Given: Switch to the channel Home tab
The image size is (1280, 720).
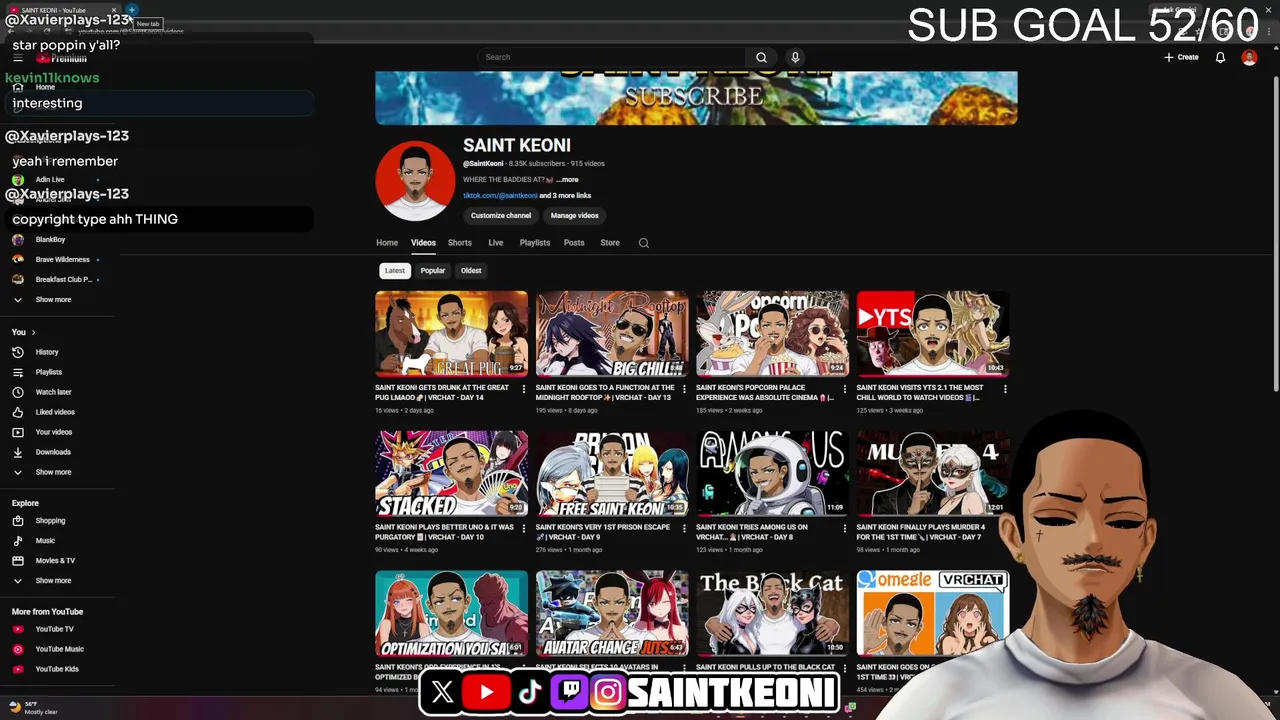Looking at the screenshot, I should tap(387, 243).
